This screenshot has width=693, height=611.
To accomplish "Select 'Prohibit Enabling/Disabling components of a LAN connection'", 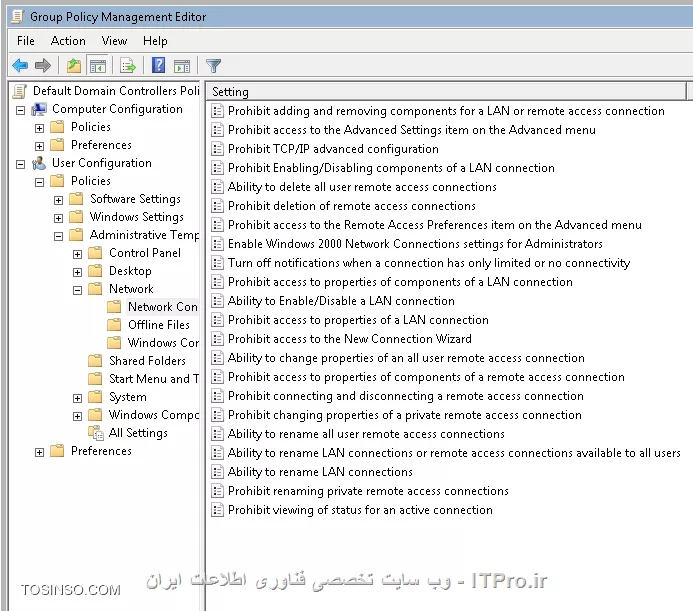I will (391, 168).
